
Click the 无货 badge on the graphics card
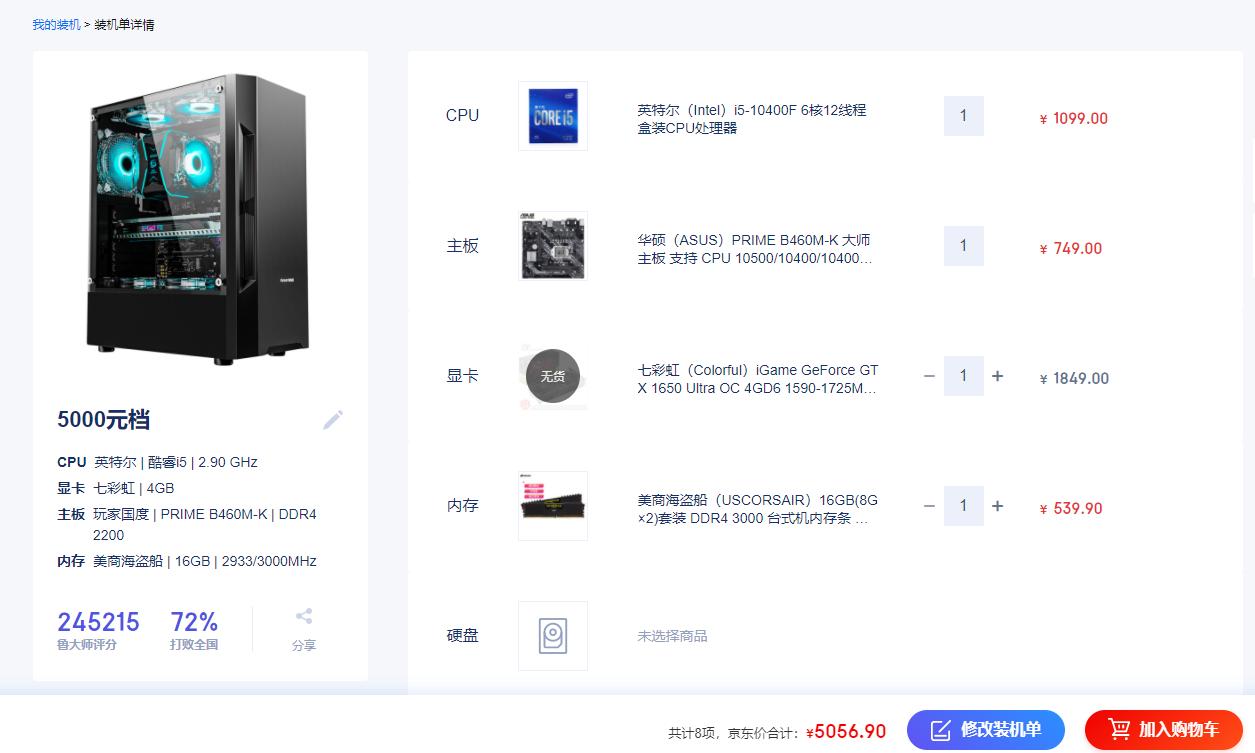[x=552, y=375]
